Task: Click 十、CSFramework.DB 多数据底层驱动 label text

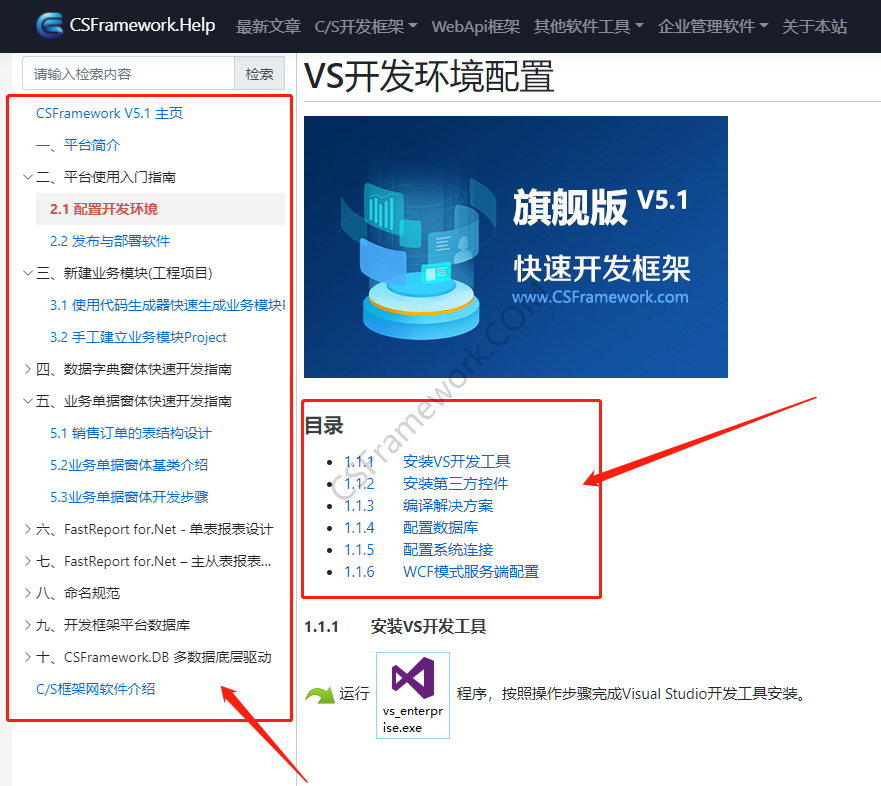Action: click(x=153, y=657)
